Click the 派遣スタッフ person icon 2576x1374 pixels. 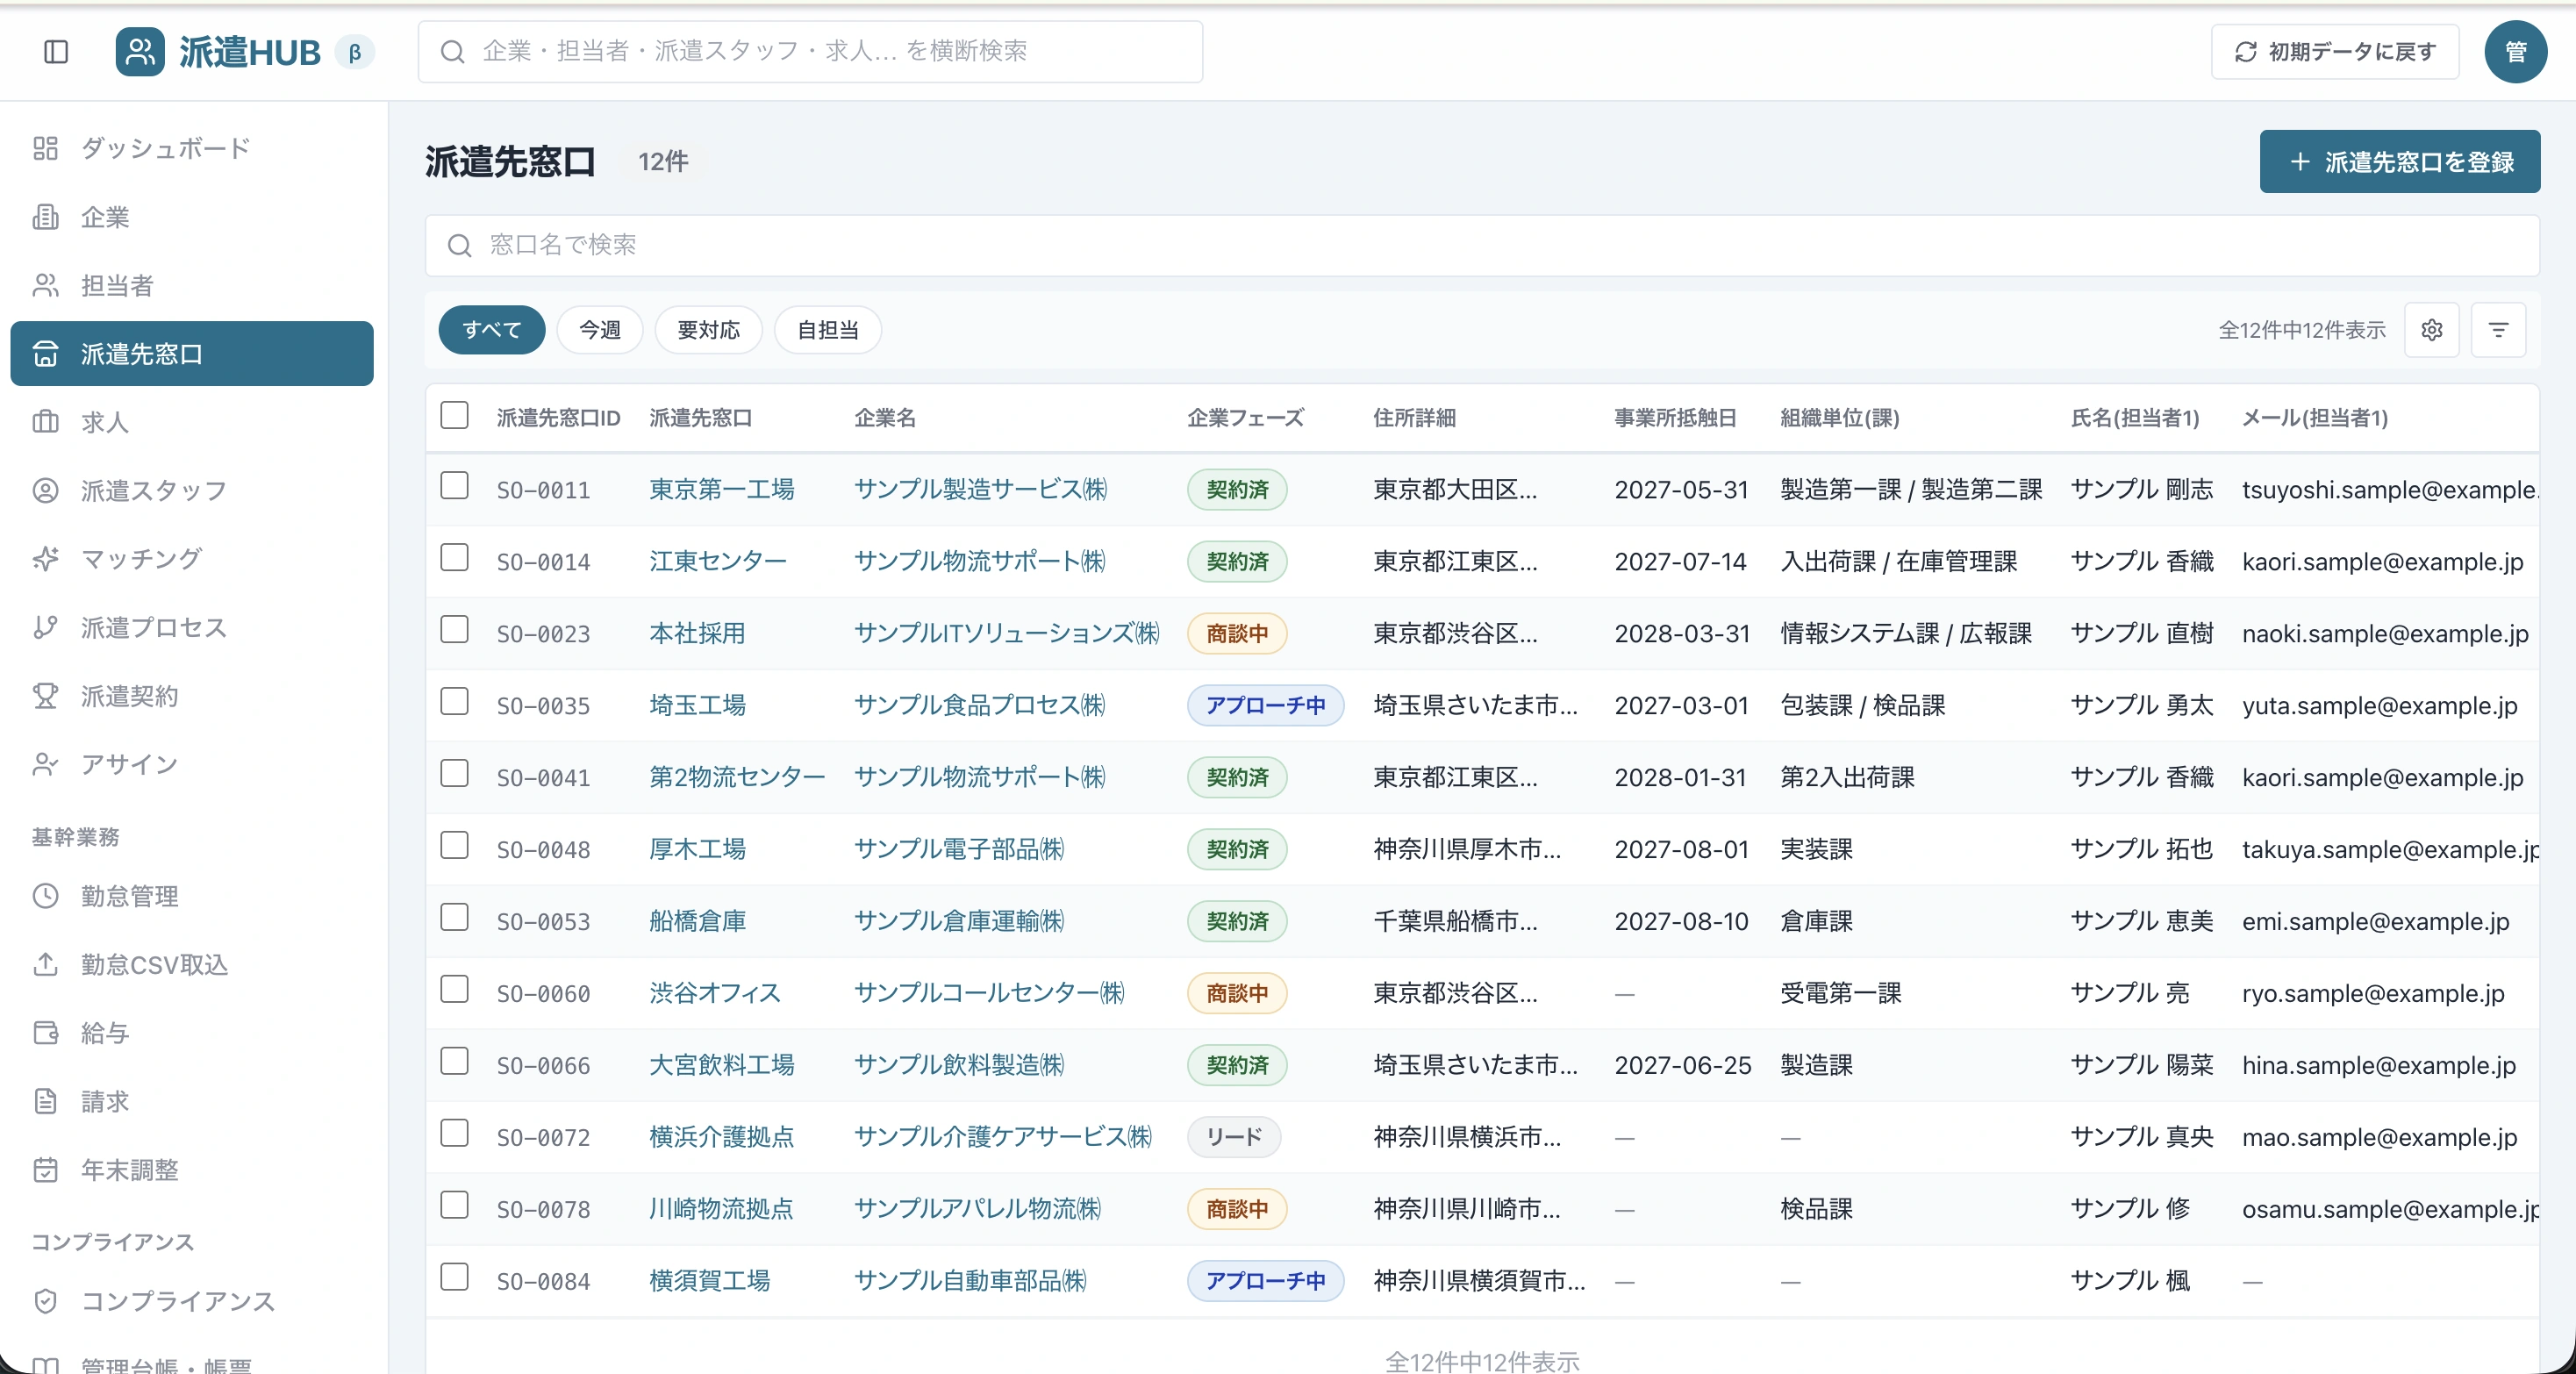(45, 490)
